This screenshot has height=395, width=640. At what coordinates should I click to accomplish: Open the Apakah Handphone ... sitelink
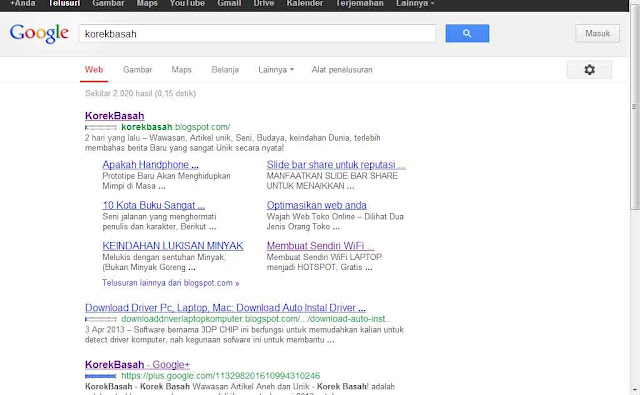151,165
